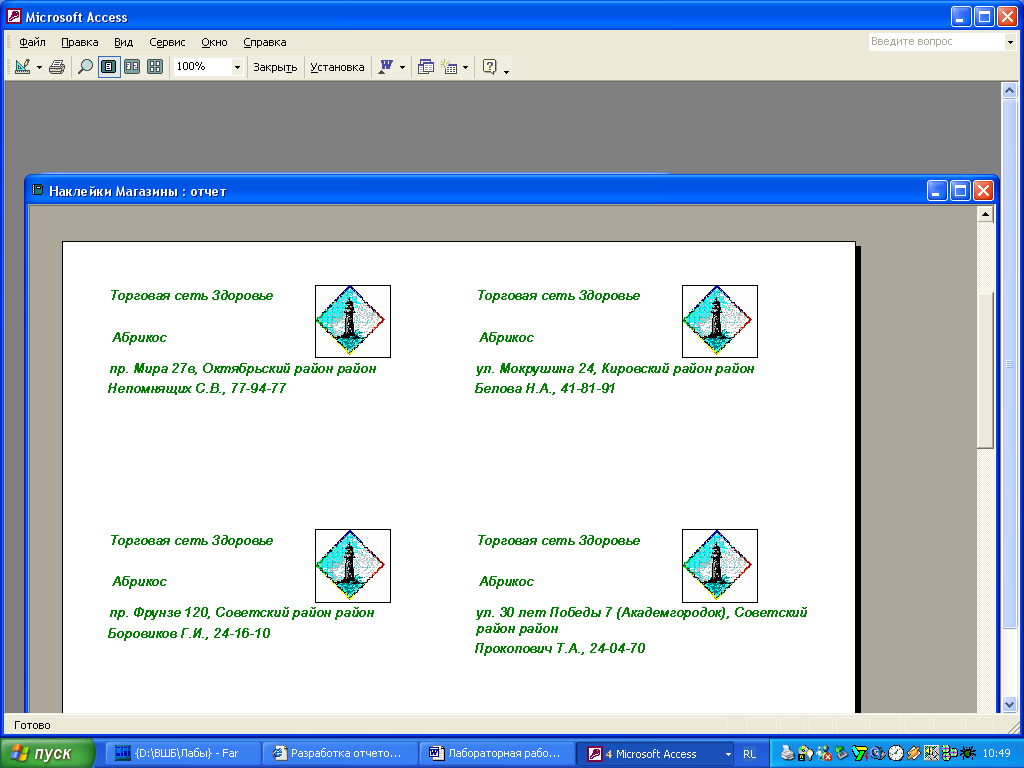Click text 'Белова Н.А., 41-81-91'

point(545,389)
